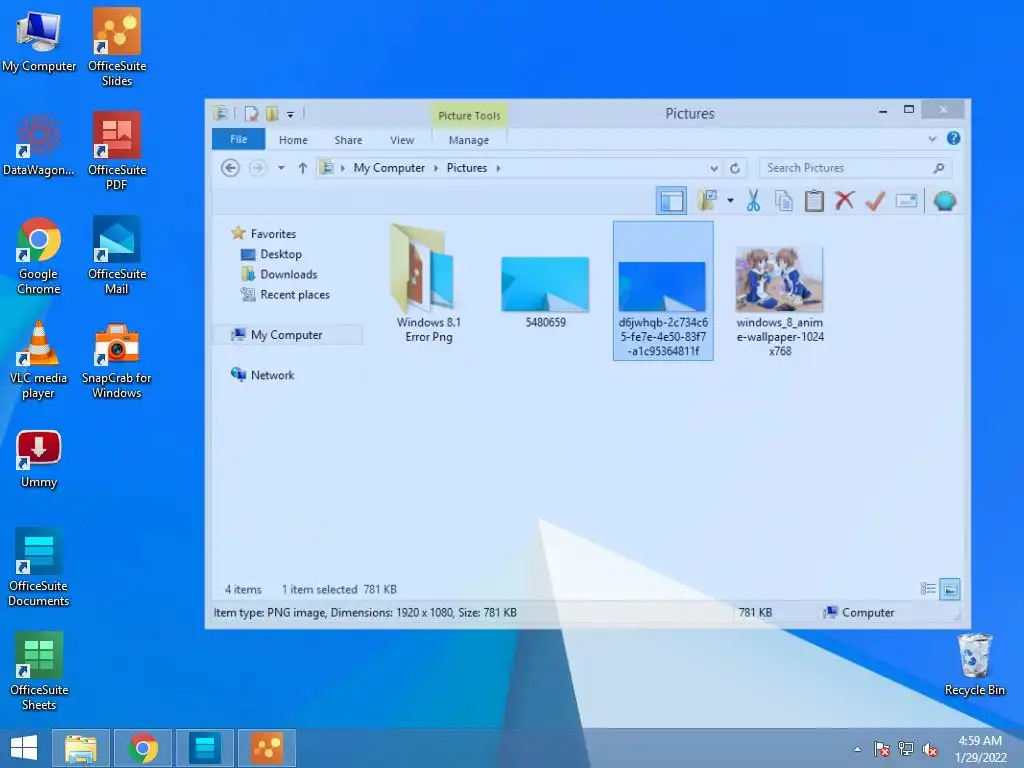Click quick access new folder icon
Screen dimensions: 1024x768
click(272, 114)
